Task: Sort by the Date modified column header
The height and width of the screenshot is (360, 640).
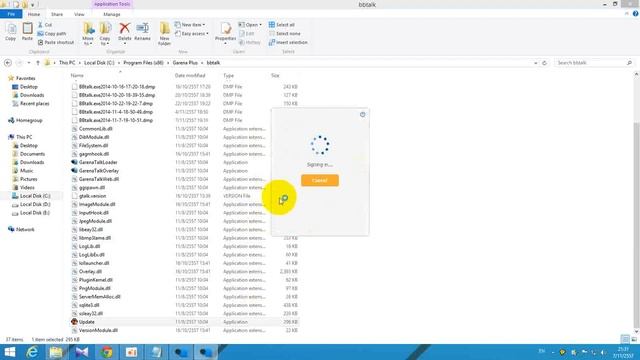Action: (x=190, y=76)
